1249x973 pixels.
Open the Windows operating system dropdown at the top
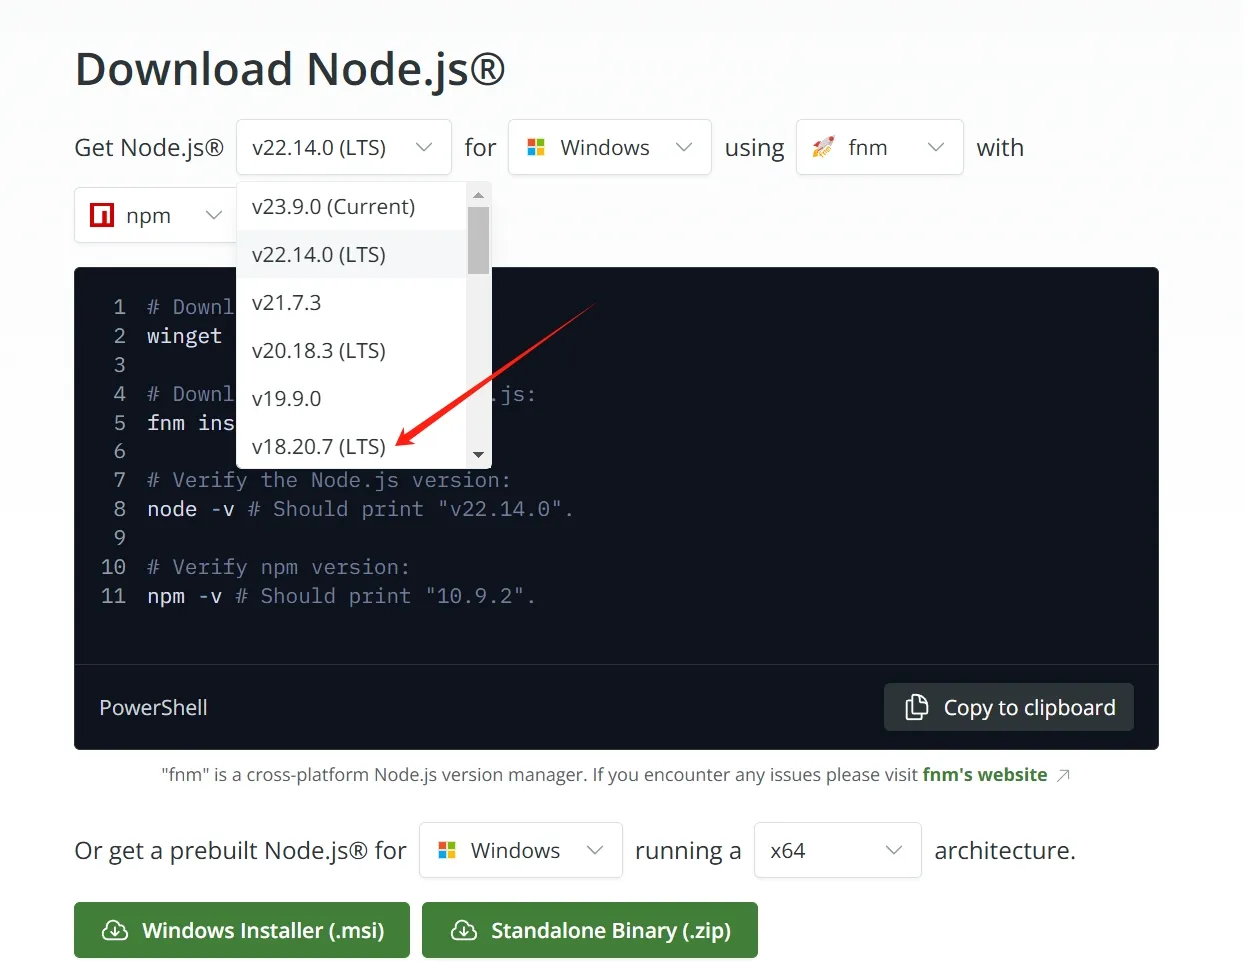click(610, 147)
